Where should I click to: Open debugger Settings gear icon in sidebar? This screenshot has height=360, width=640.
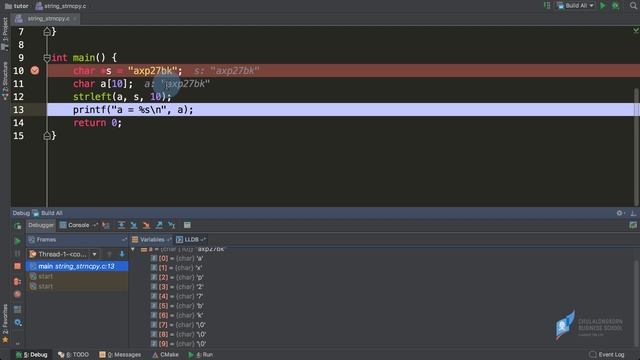18,322
